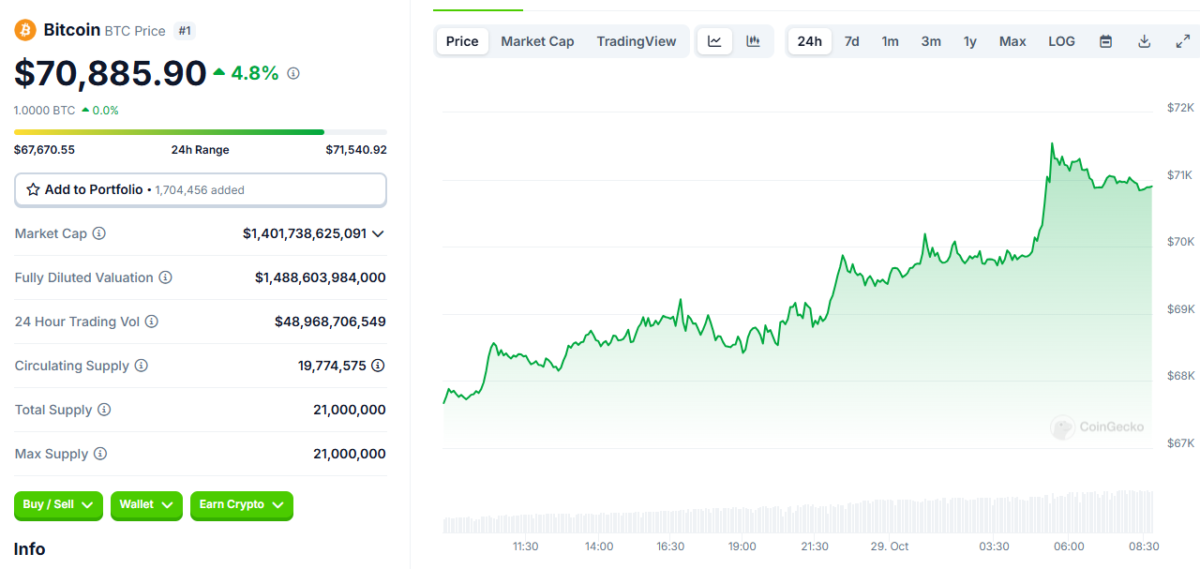Screen dimensions: 1200x569
Task: Click info icon next to 4.8% change
Action: (293, 73)
